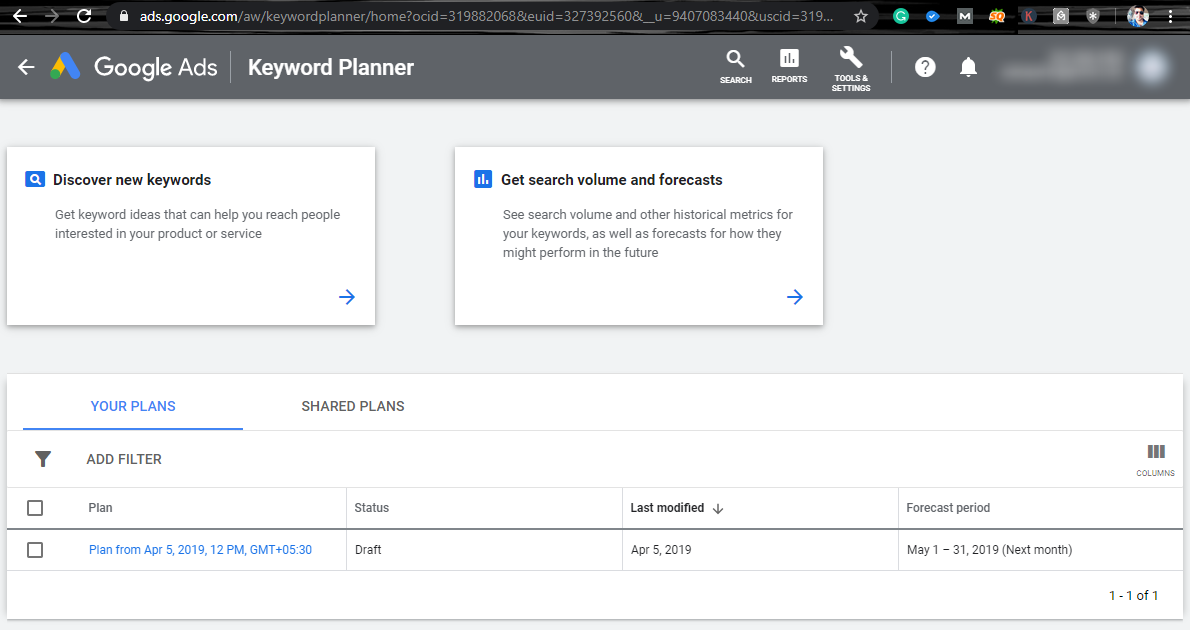Open the notifications bell
The width and height of the screenshot is (1190, 630).
coord(968,68)
